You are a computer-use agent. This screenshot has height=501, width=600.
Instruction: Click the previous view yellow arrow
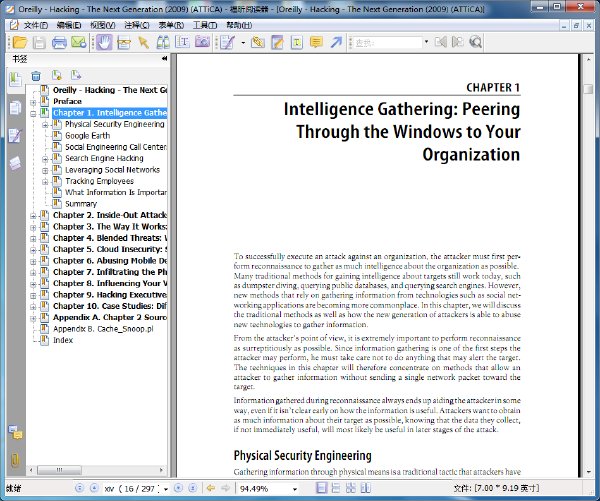(x=210, y=488)
